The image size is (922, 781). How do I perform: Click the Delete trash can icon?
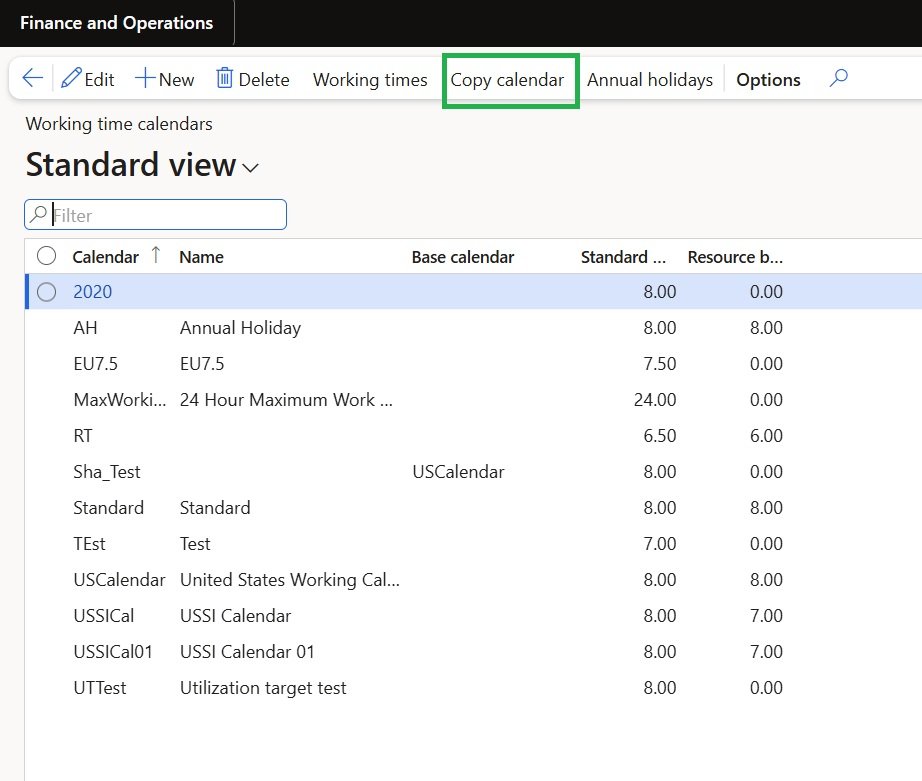(225, 79)
